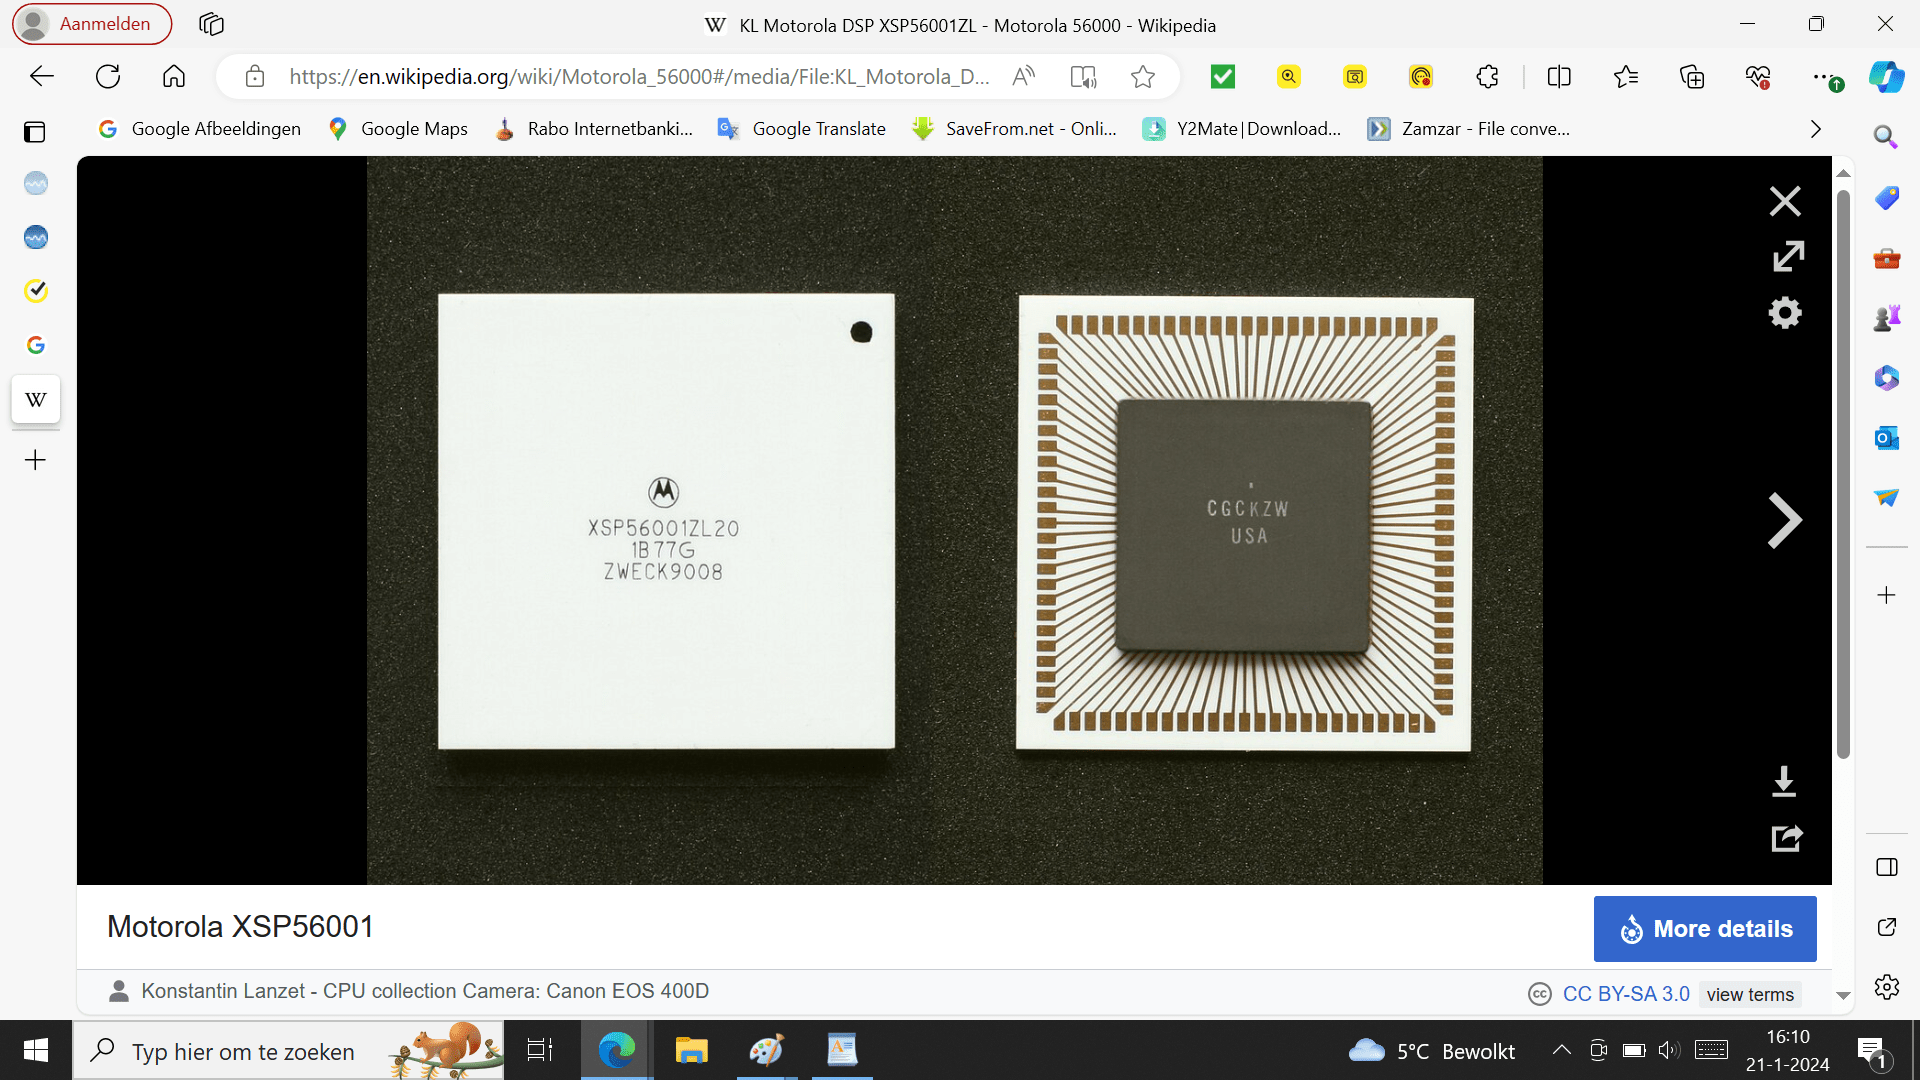Click the Wikipedia URL address bar

[640, 77]
